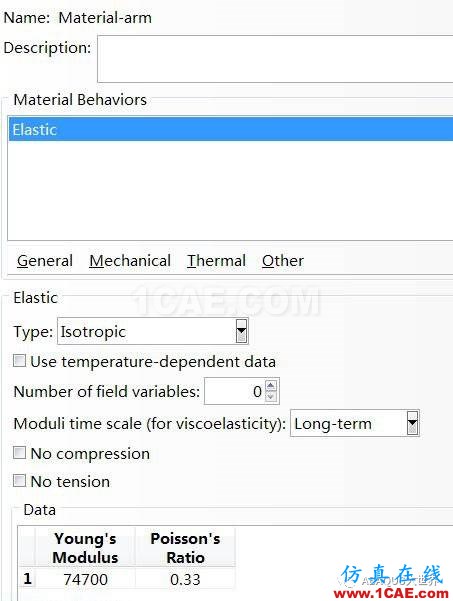Viewport: 453px width, 601px height.
Task: Increase field variables with up arrow
Action: [271, 385]
